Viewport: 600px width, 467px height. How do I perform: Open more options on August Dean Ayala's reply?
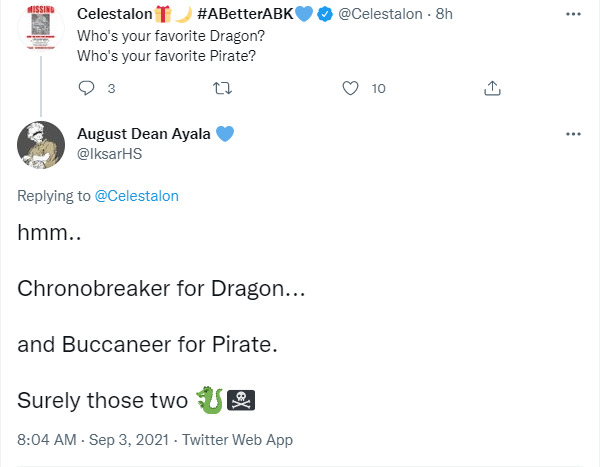(x=573, y=134)
